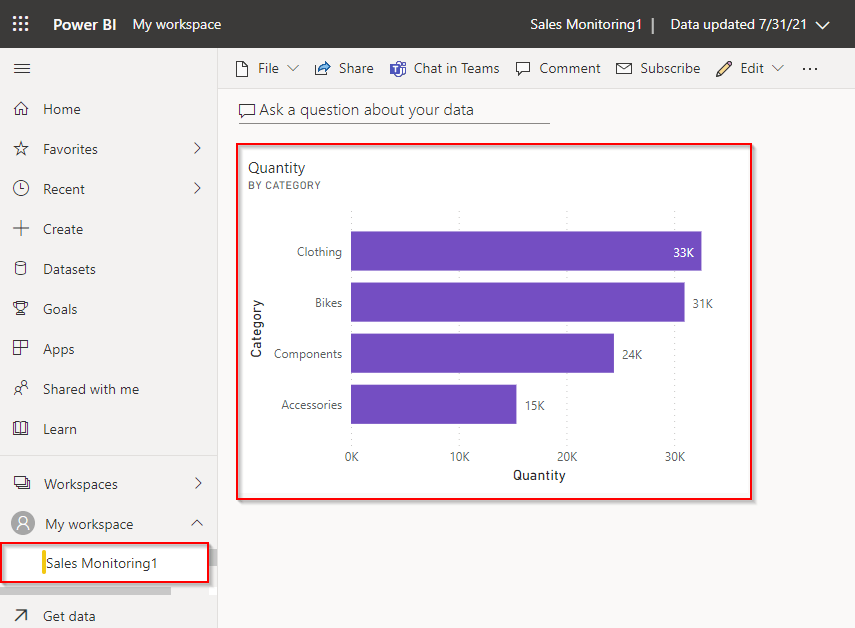Click the Create plus icon
855x628 pixels.
tap(21, 229)
